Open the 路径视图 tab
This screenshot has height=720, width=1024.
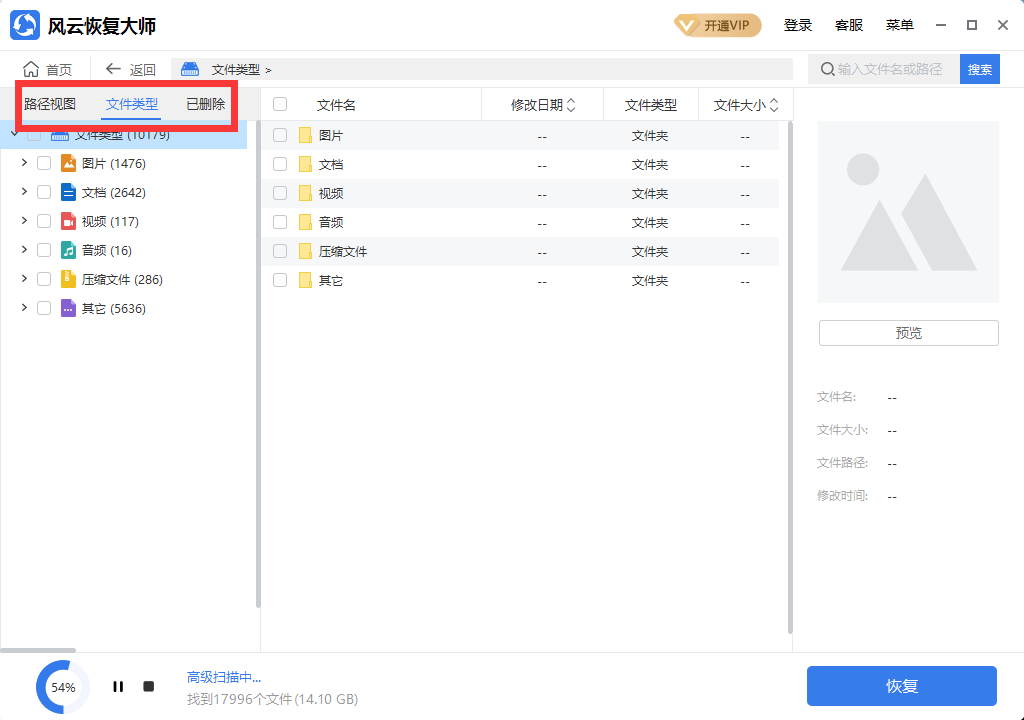click(51, 103)
